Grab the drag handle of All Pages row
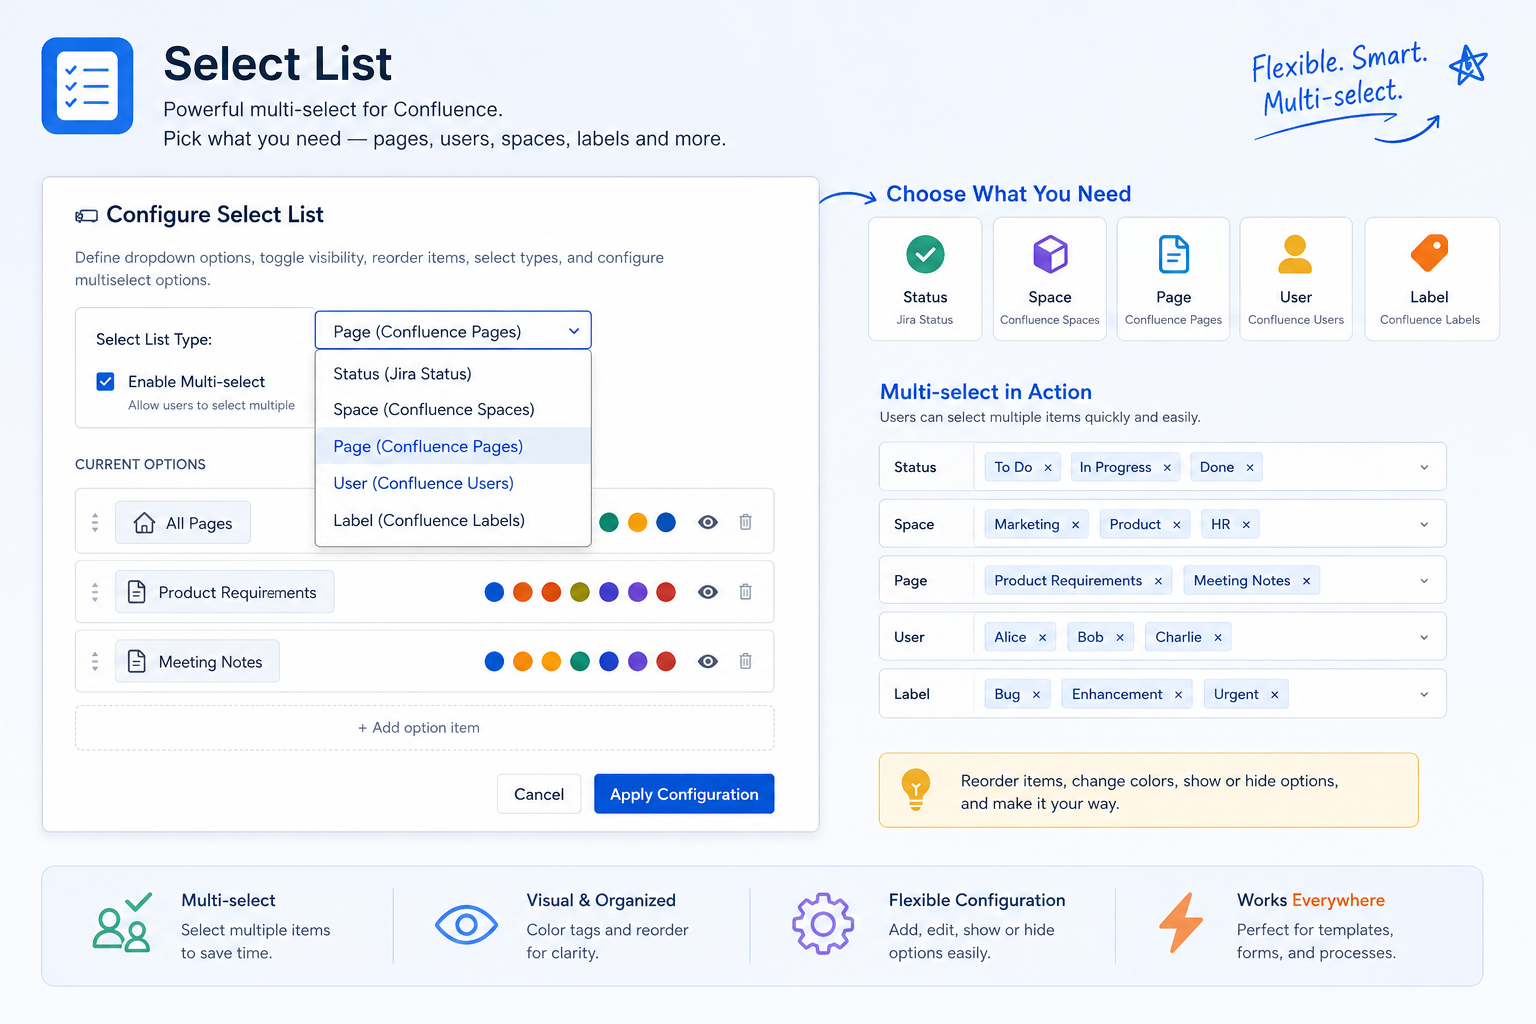The image size is (1536, 1024). point(95,522)
